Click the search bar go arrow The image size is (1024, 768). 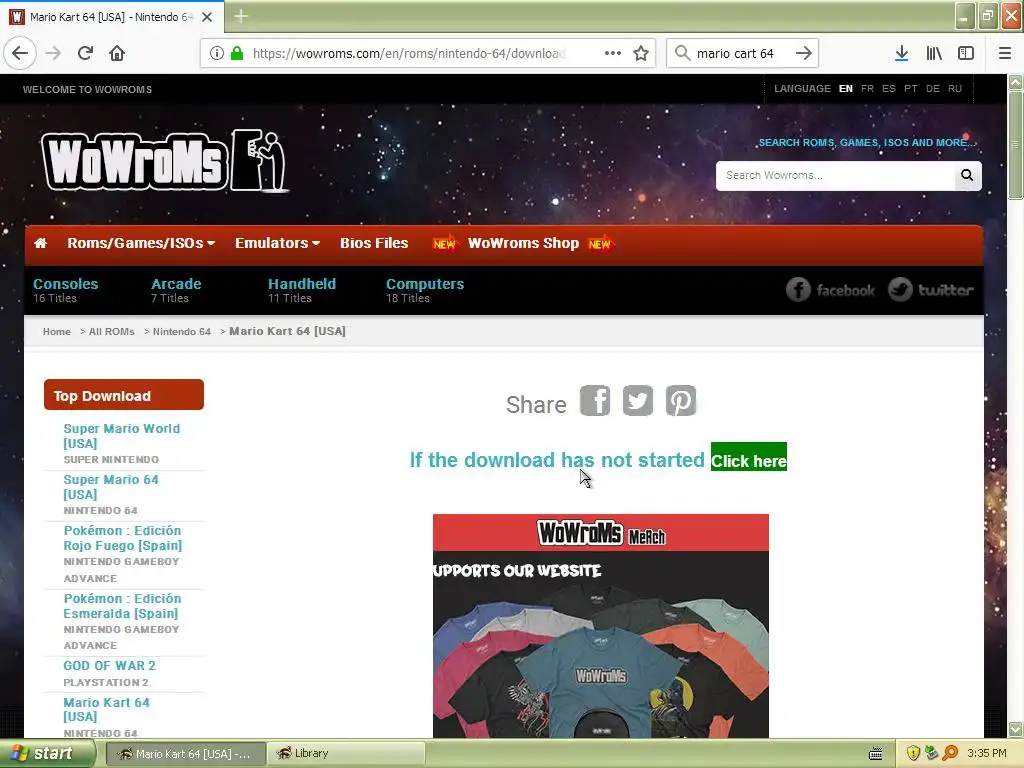click(x=804, y=53)
